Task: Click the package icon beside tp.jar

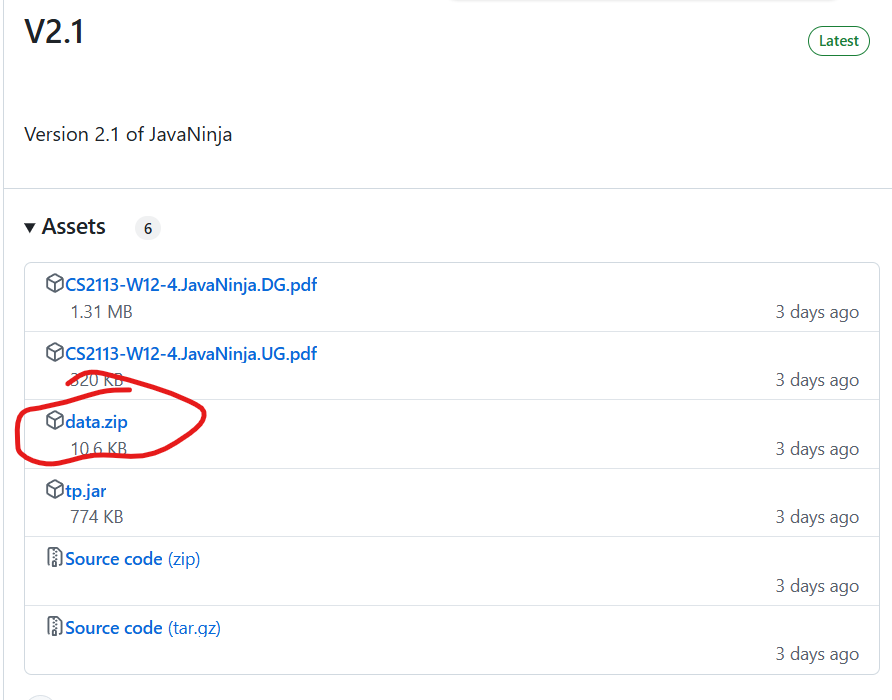Action: 55,489
